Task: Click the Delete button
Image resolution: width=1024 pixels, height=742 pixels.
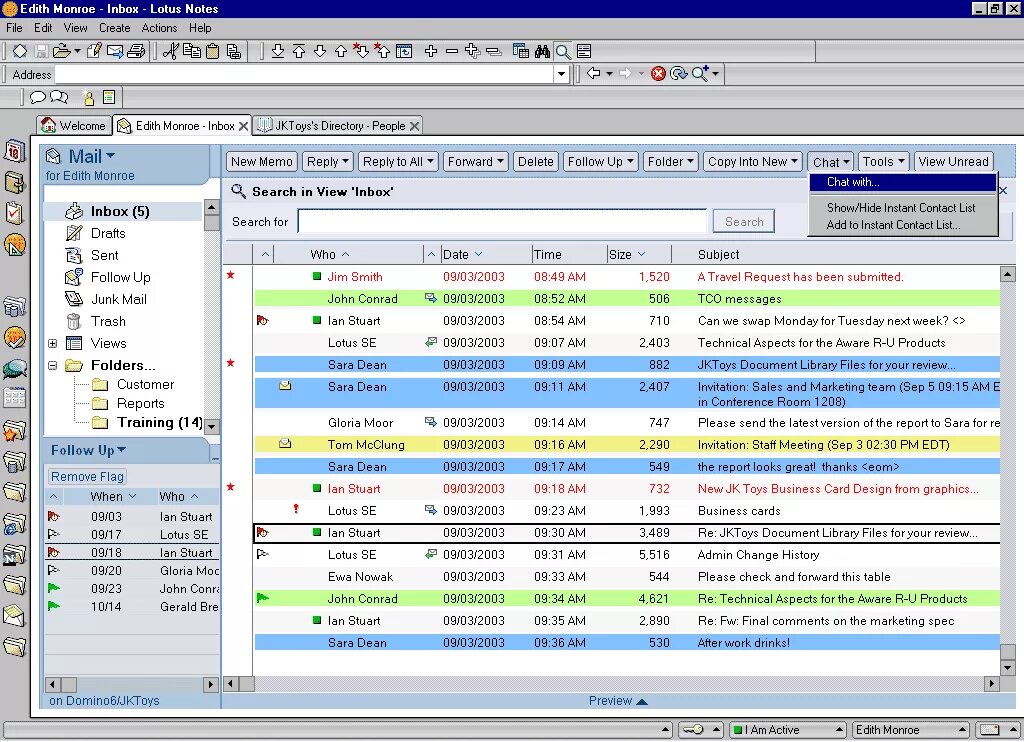Action: (536, 161)
